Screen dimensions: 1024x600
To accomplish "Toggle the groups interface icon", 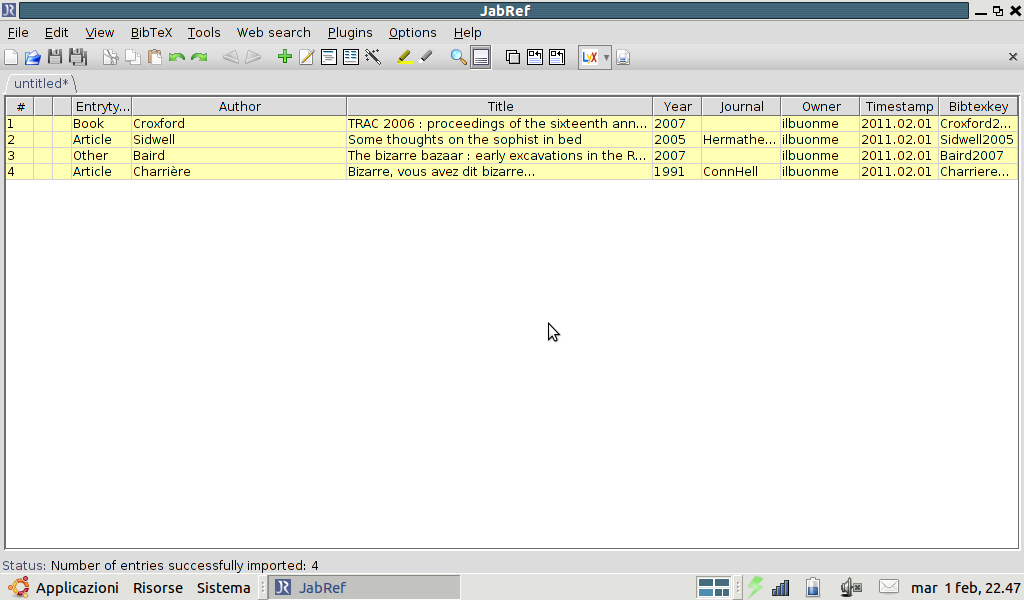I will pyautogui.click(x=513, y=57).
